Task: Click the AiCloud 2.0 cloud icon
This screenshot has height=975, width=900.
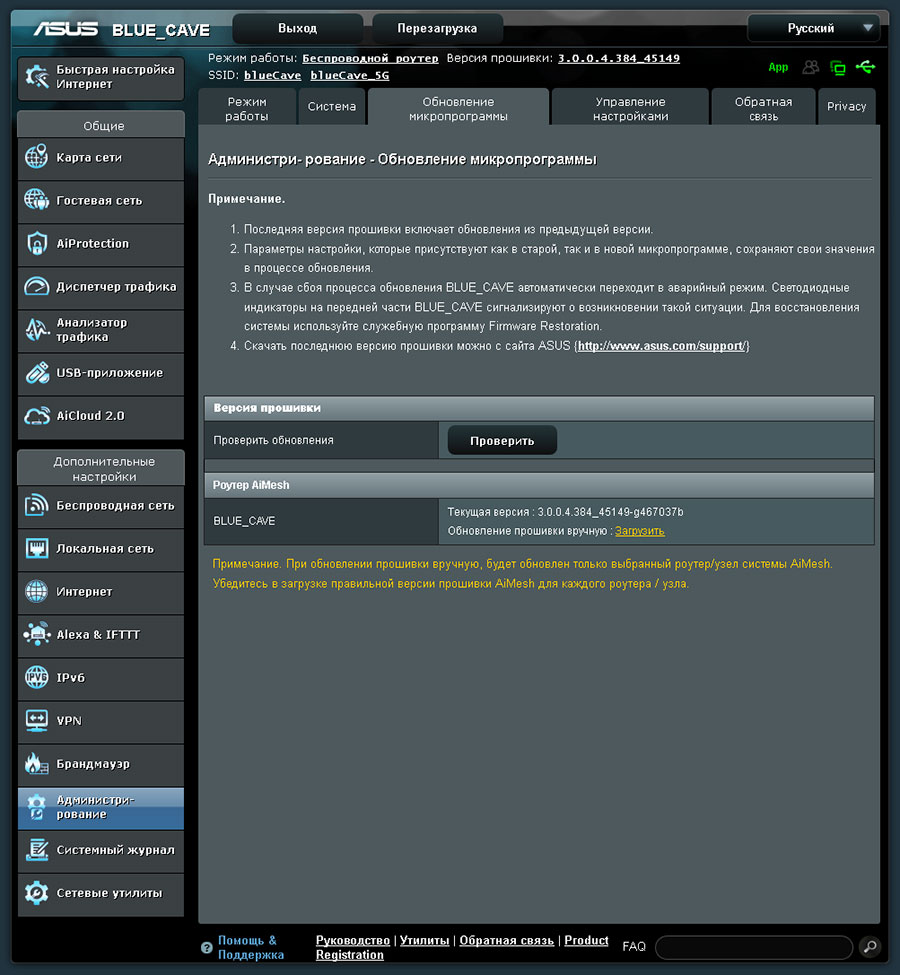Action: 37,415
